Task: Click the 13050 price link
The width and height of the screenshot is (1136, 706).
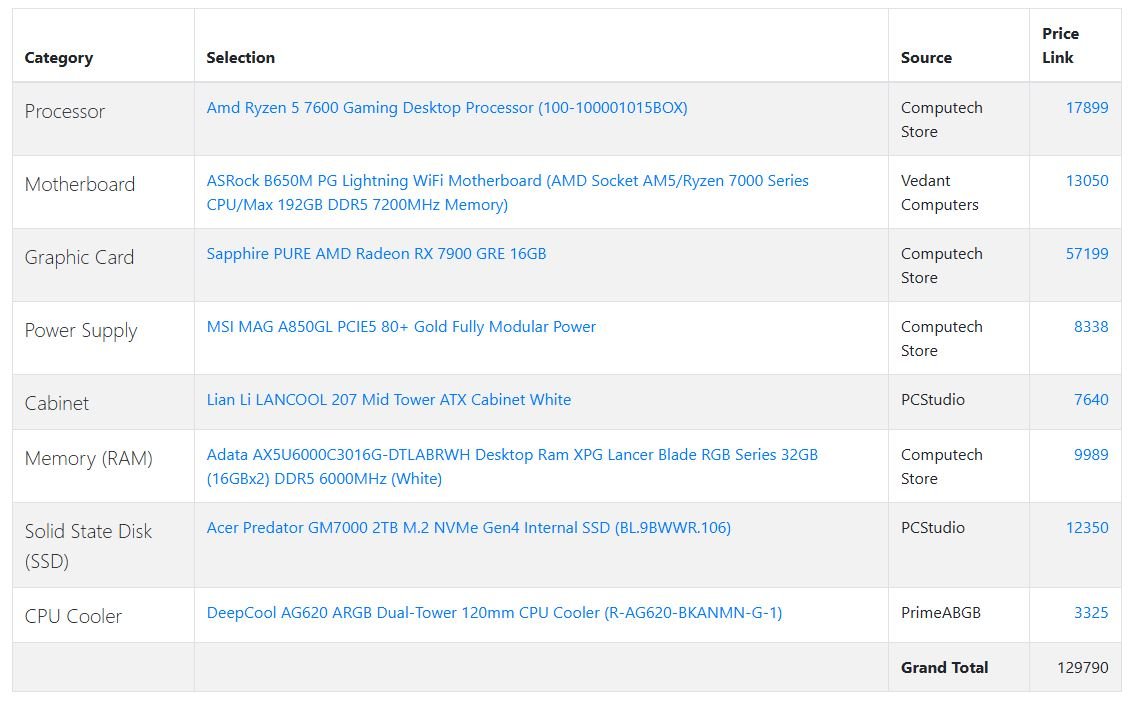Action: click(1087, 181)
